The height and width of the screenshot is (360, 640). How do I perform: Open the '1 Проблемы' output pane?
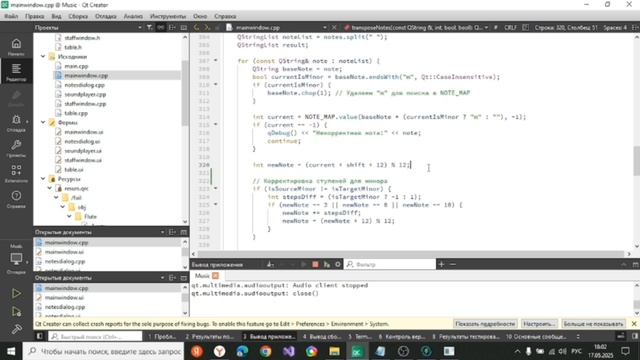tap(162, 337)
